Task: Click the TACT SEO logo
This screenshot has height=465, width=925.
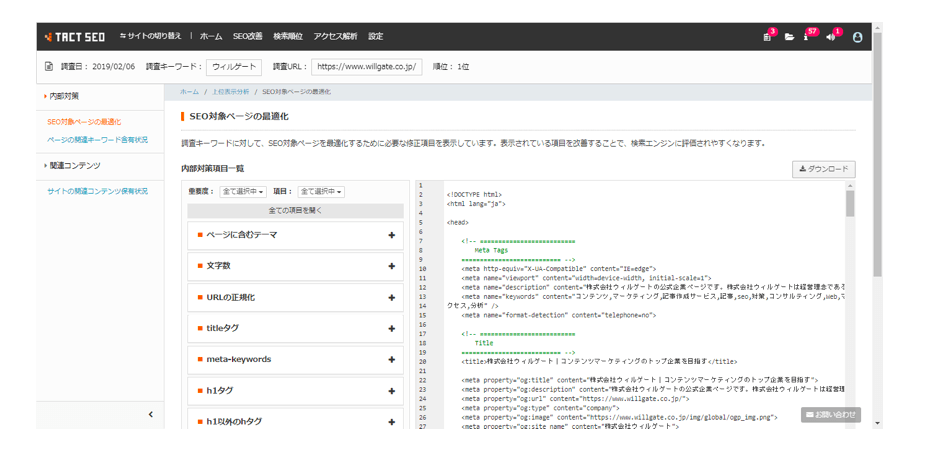Action: [75, 37]
